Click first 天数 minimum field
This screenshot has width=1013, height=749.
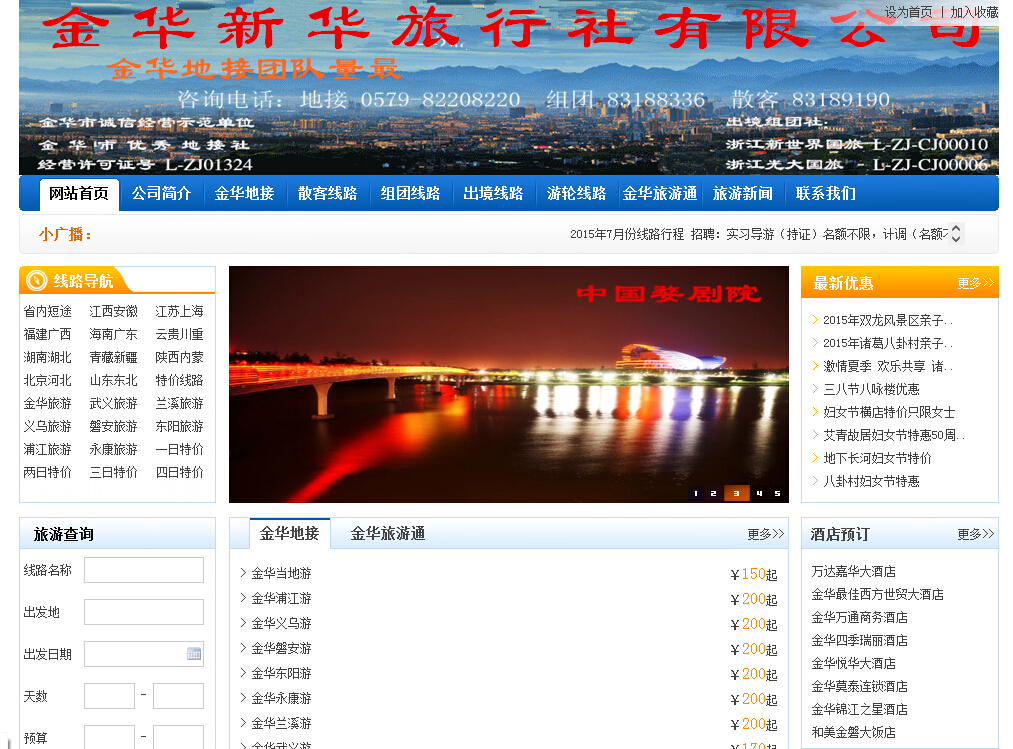click(x=109, y=696)
